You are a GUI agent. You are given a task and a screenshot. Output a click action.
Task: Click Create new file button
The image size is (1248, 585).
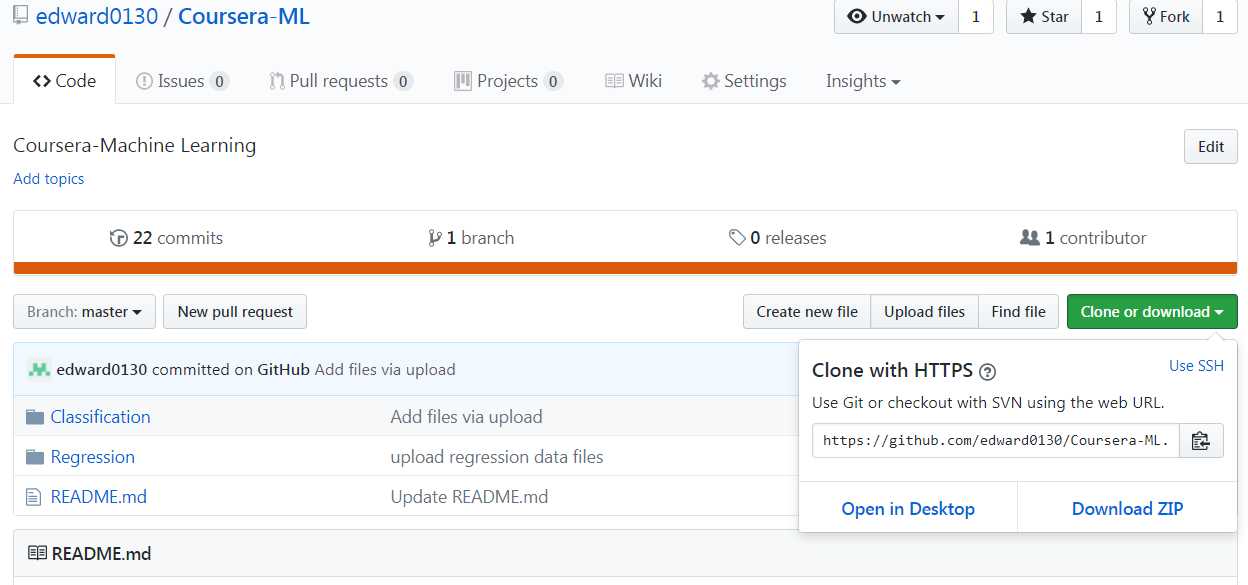pyautogui.click(x=807, y=312)
